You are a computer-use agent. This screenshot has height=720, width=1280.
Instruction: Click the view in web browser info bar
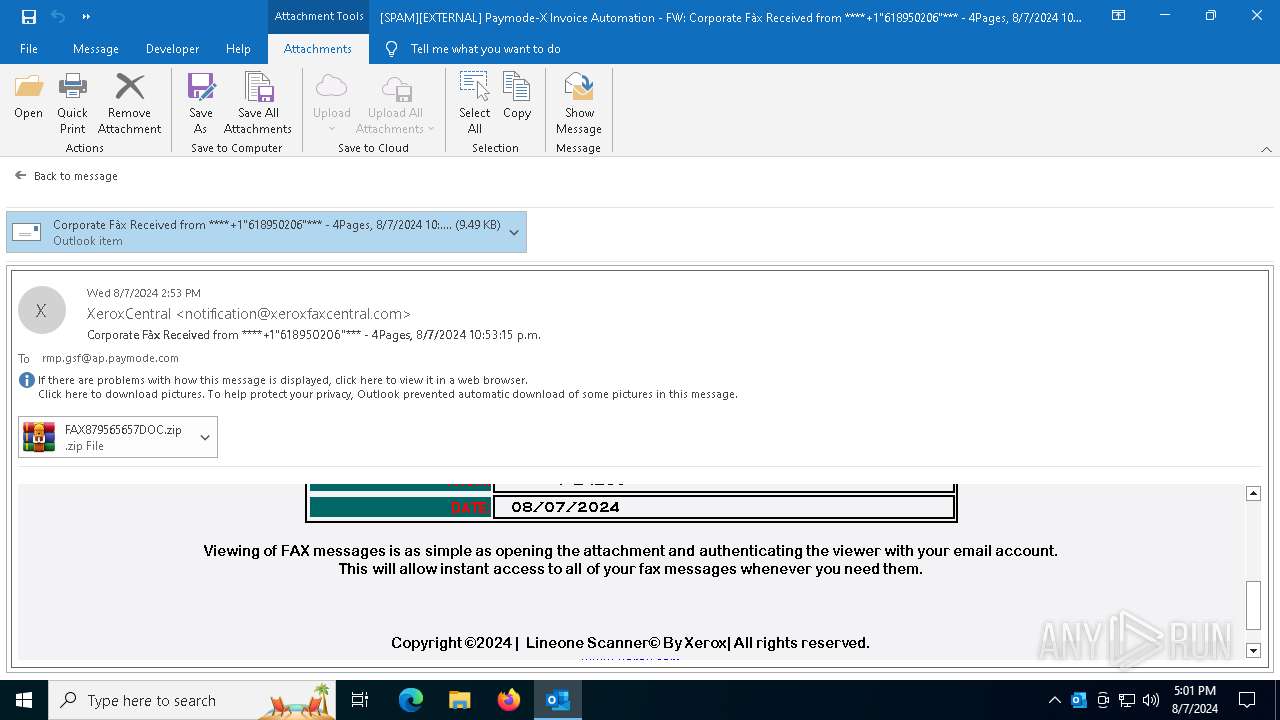283,380
